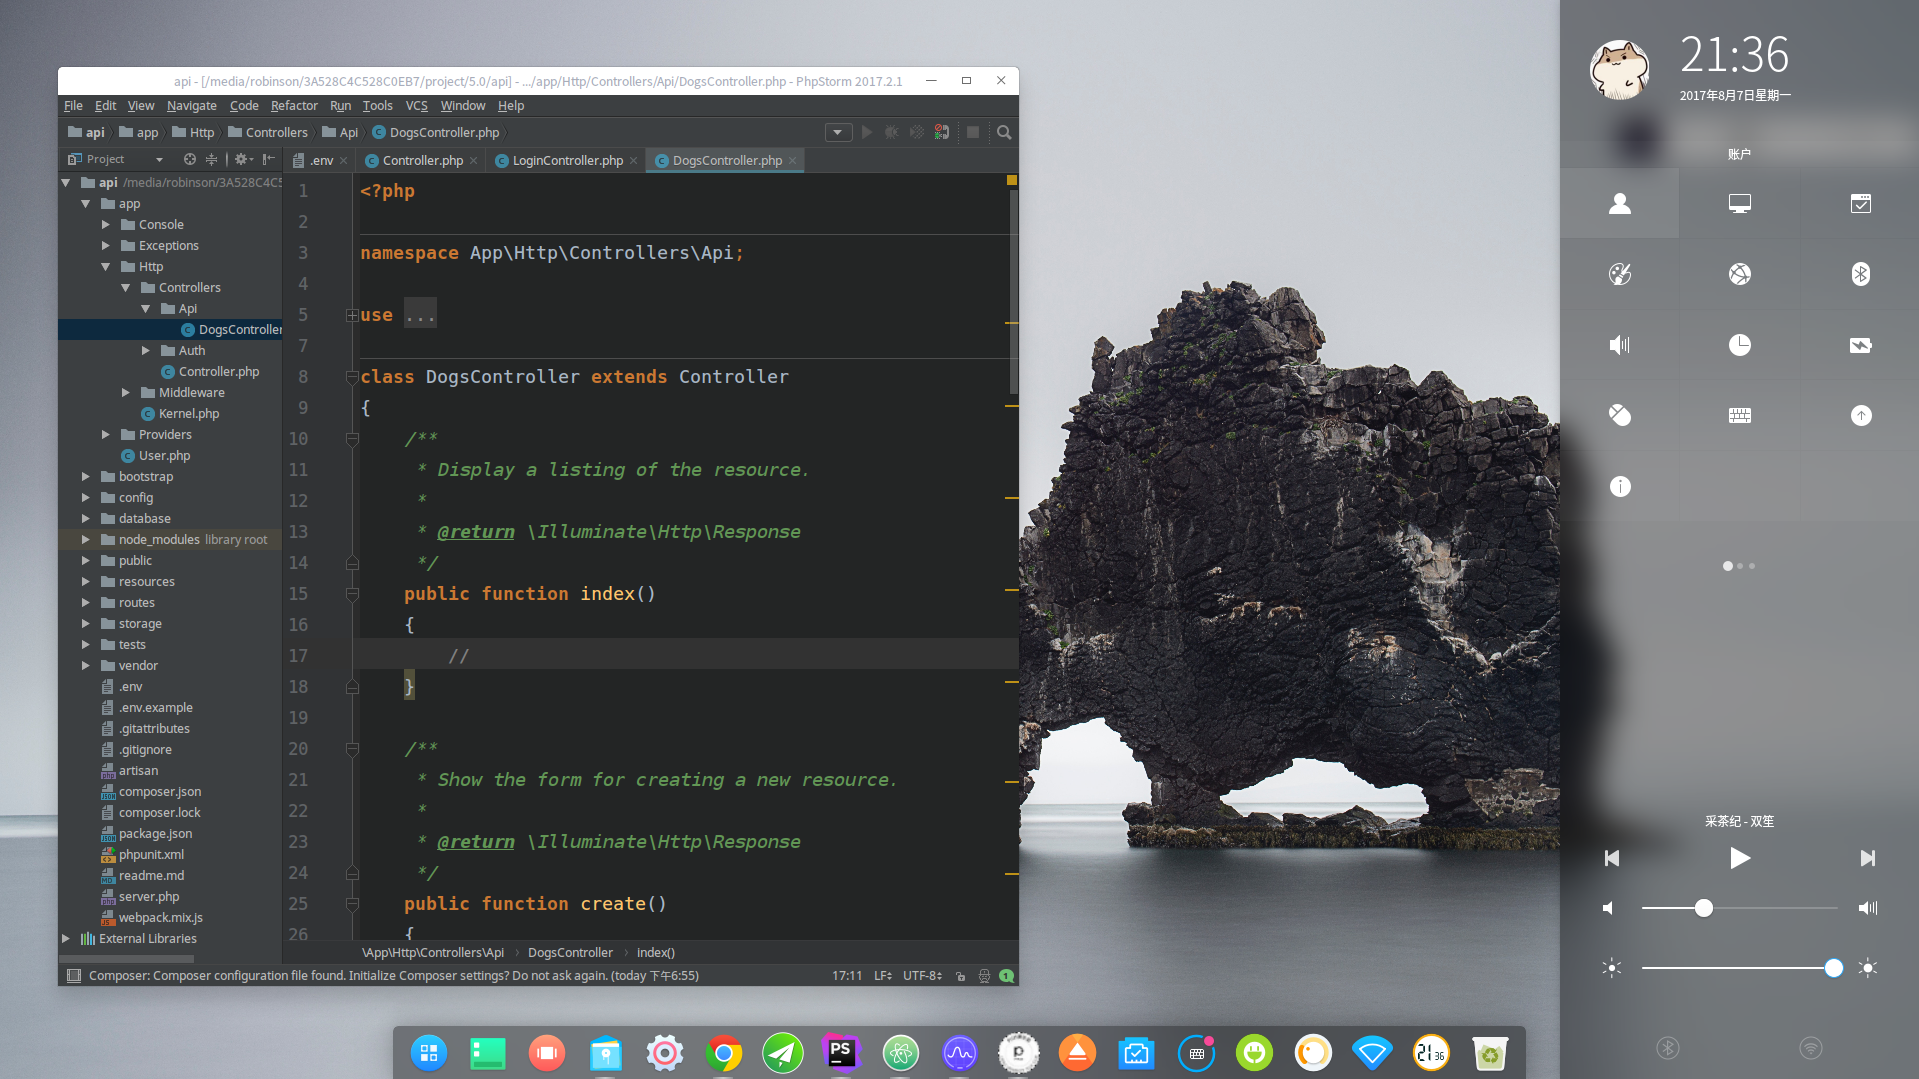Expand the Providers folder
The width and height of the screenshot is (1919, 1079).
[x=106, y=435]
